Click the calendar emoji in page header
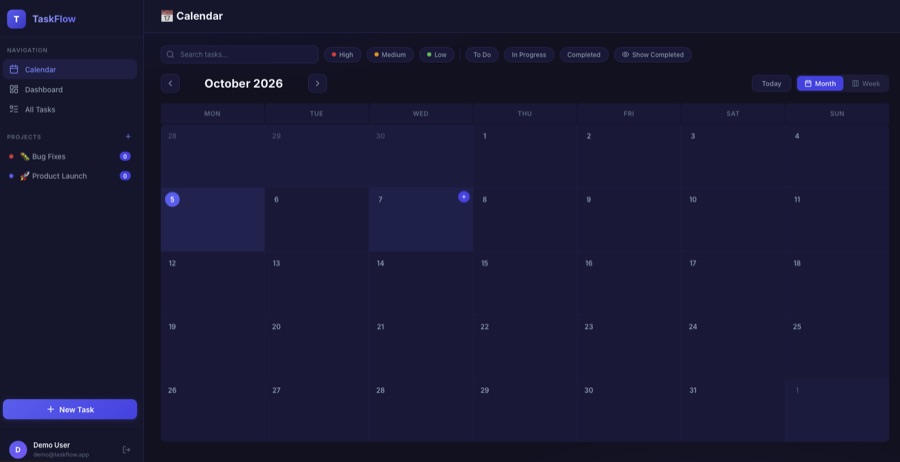This screenshot has width=900, height=462. click(166, 16)
